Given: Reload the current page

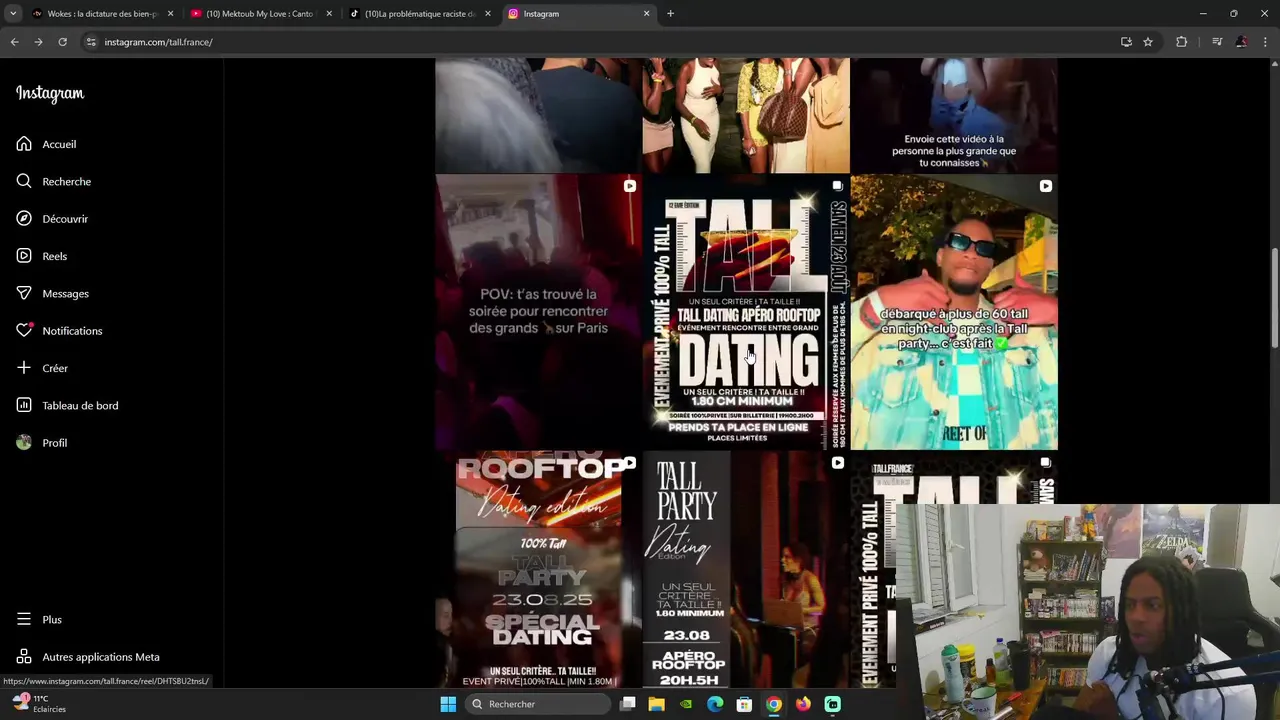Looking at the screenshot, I should point(62,42).
